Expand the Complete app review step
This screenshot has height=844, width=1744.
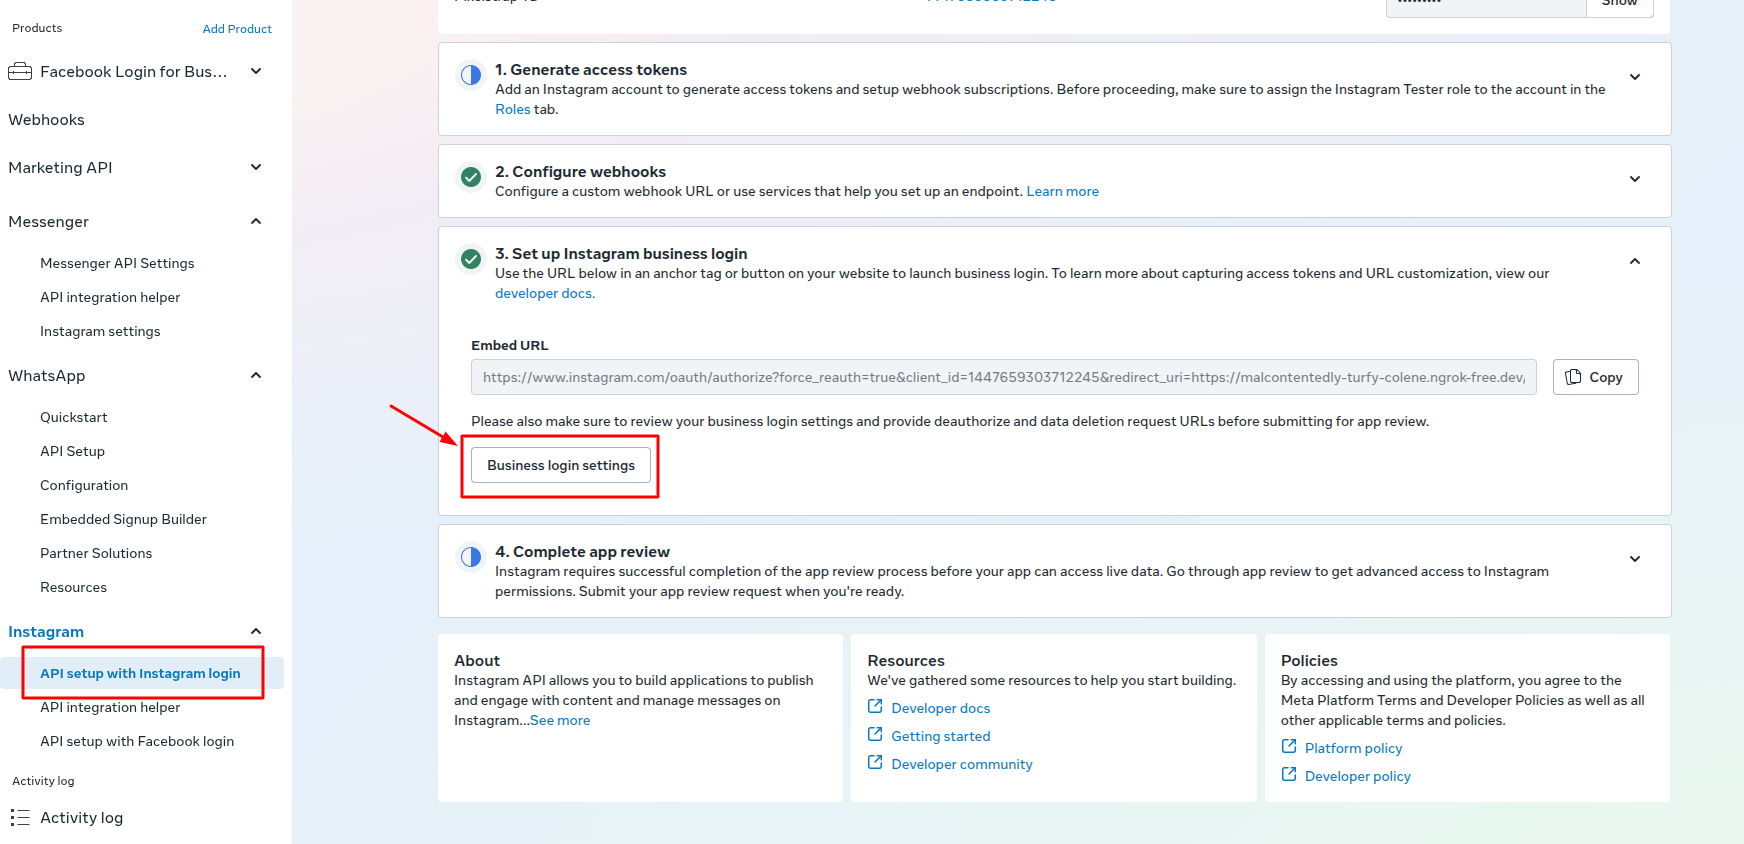click(x=1635, y=559)
